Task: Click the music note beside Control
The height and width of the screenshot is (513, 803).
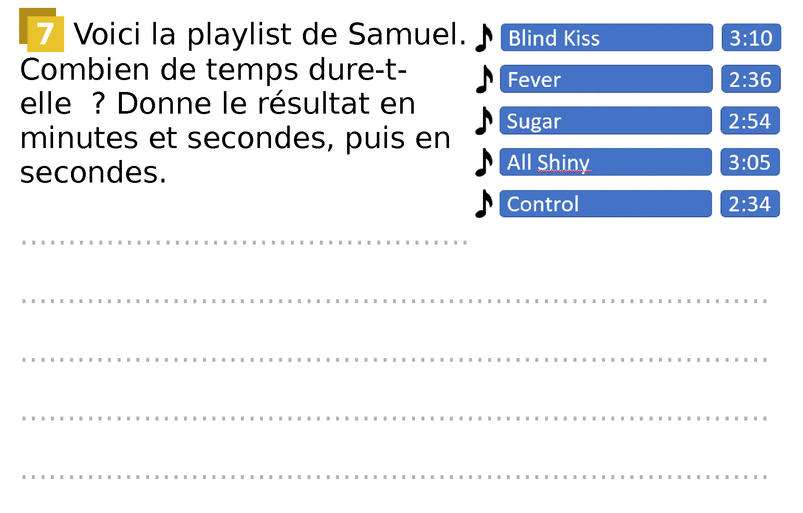Action: tap(484, 203)
